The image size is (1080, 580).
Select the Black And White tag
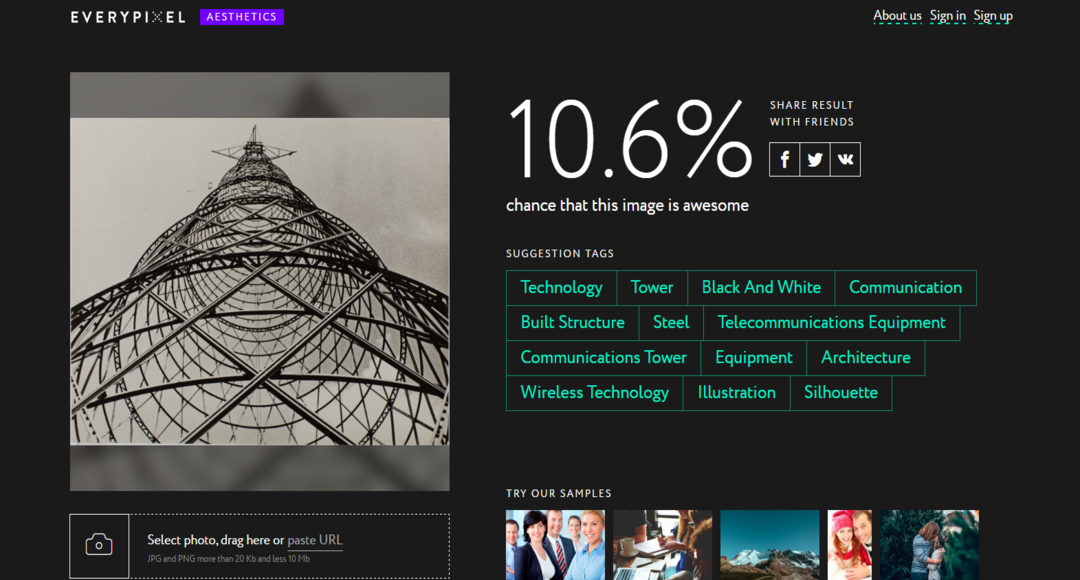pyautogui.click(x=761, y=288)
